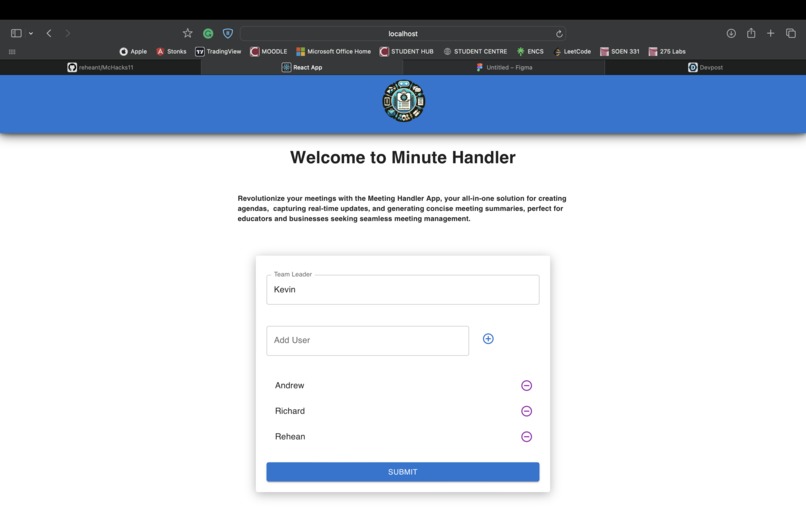
Task: Open the STUDENT HUB bookmark
Action: (406, 51)
